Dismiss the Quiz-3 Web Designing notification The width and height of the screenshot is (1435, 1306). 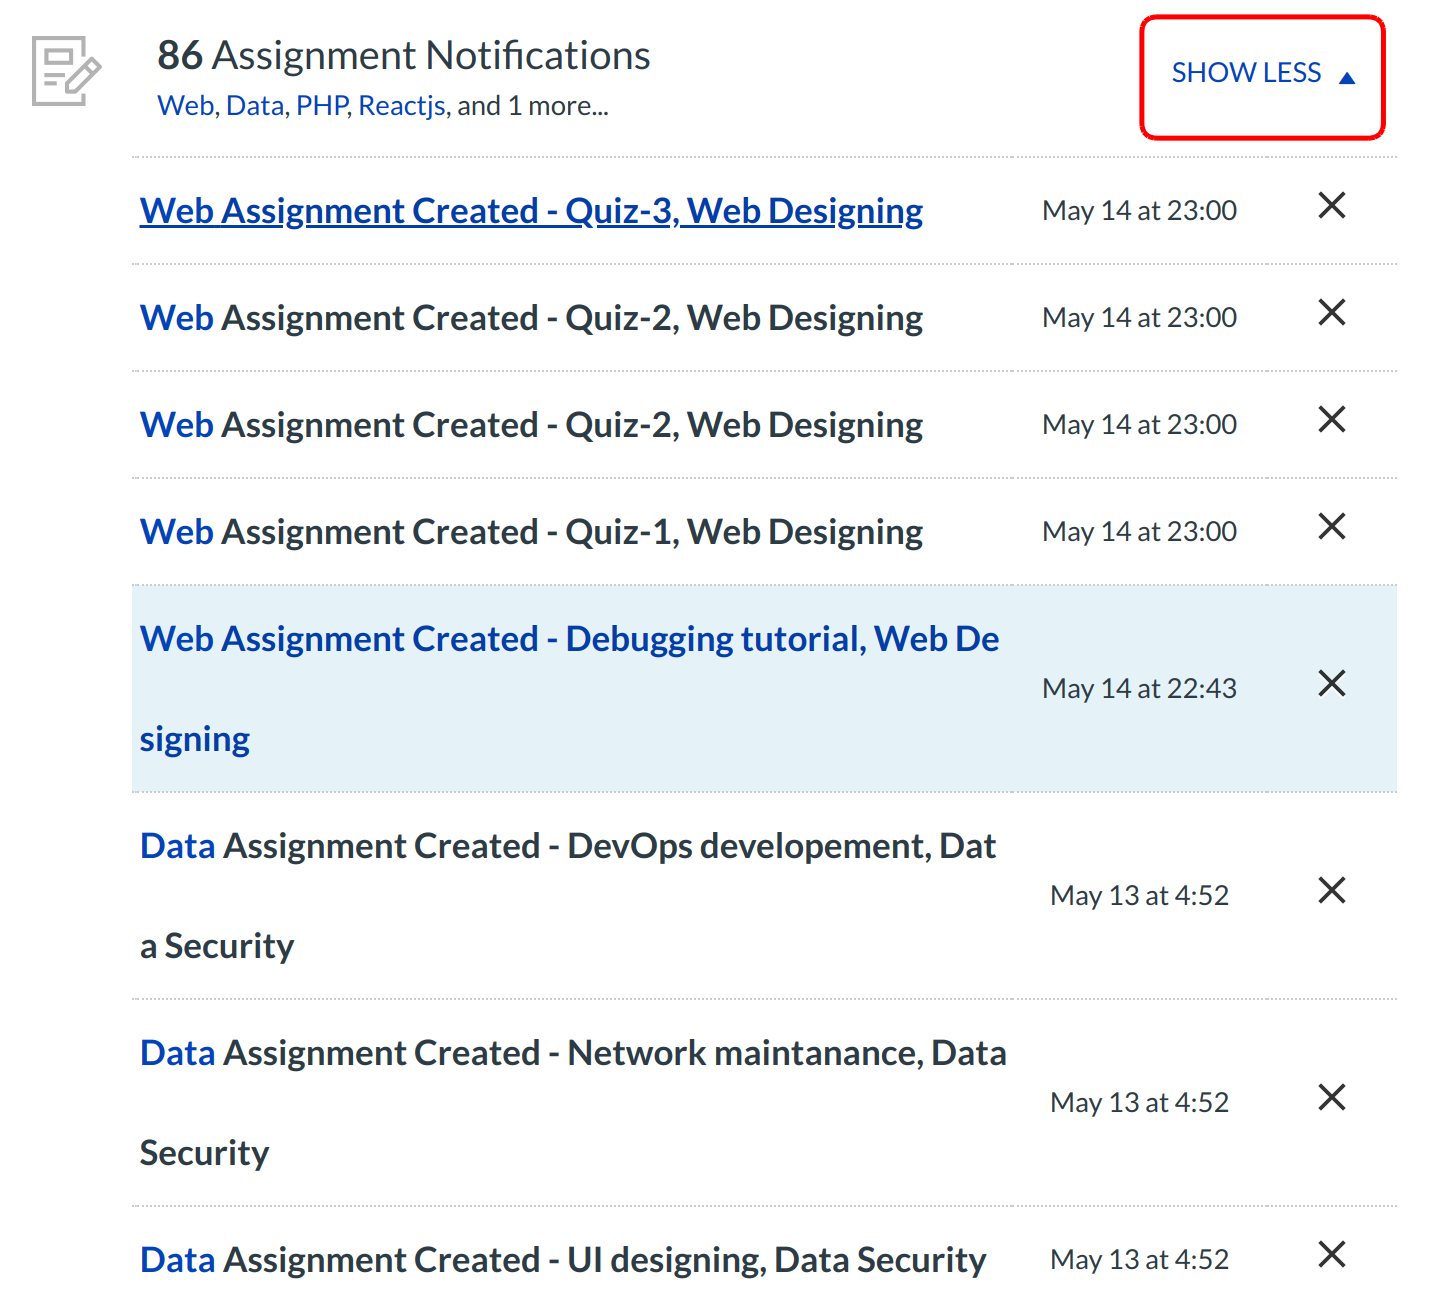pos(1331,206)
